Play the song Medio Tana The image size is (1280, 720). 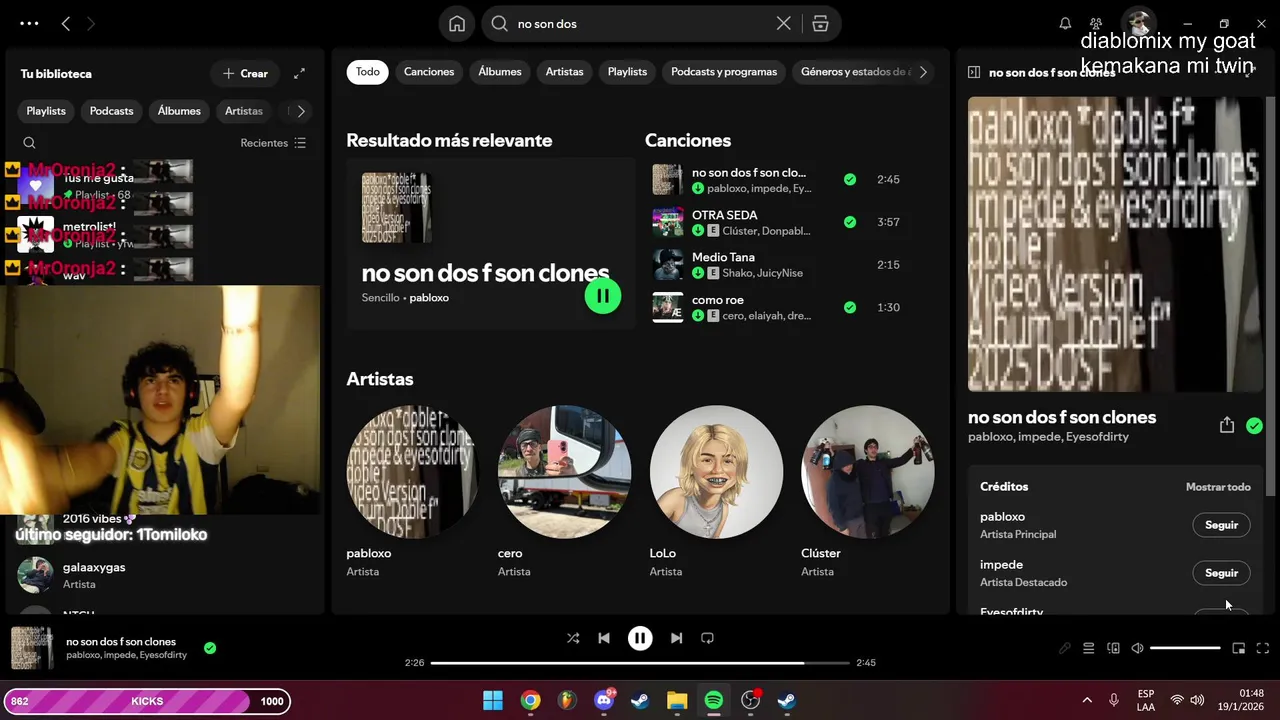[667, 265]
